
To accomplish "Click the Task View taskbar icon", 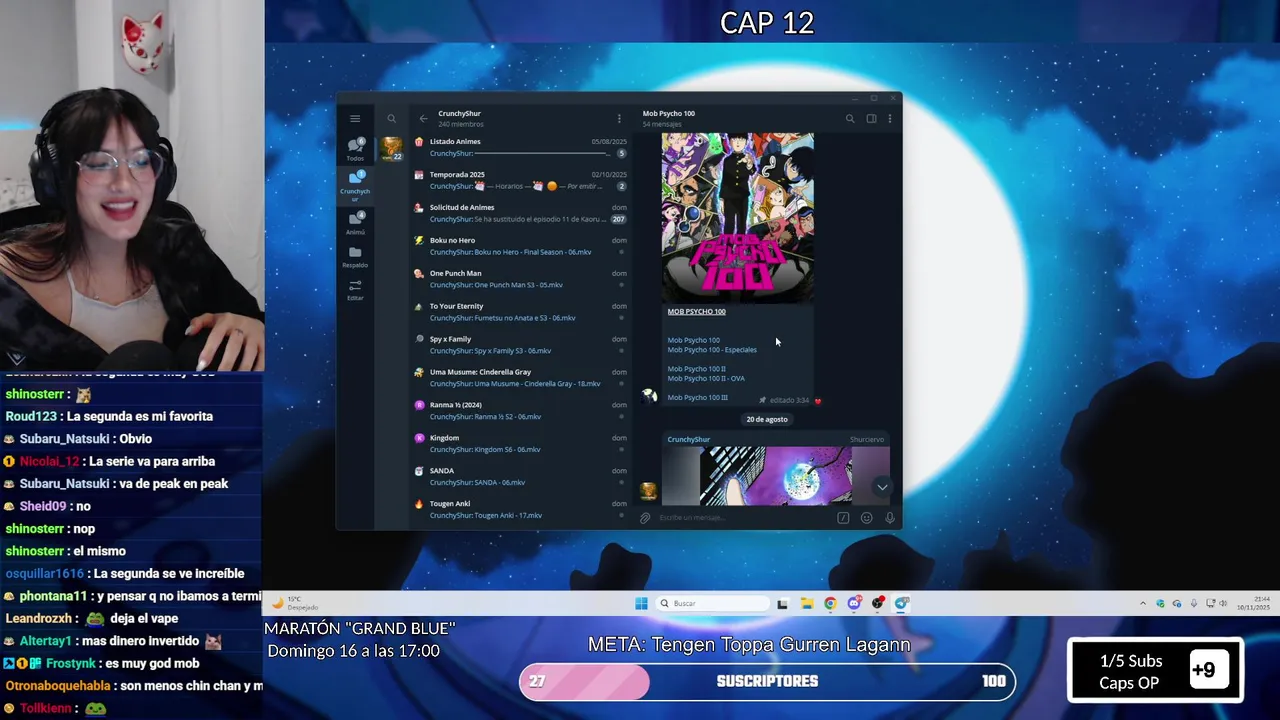I will click(782, 603).
